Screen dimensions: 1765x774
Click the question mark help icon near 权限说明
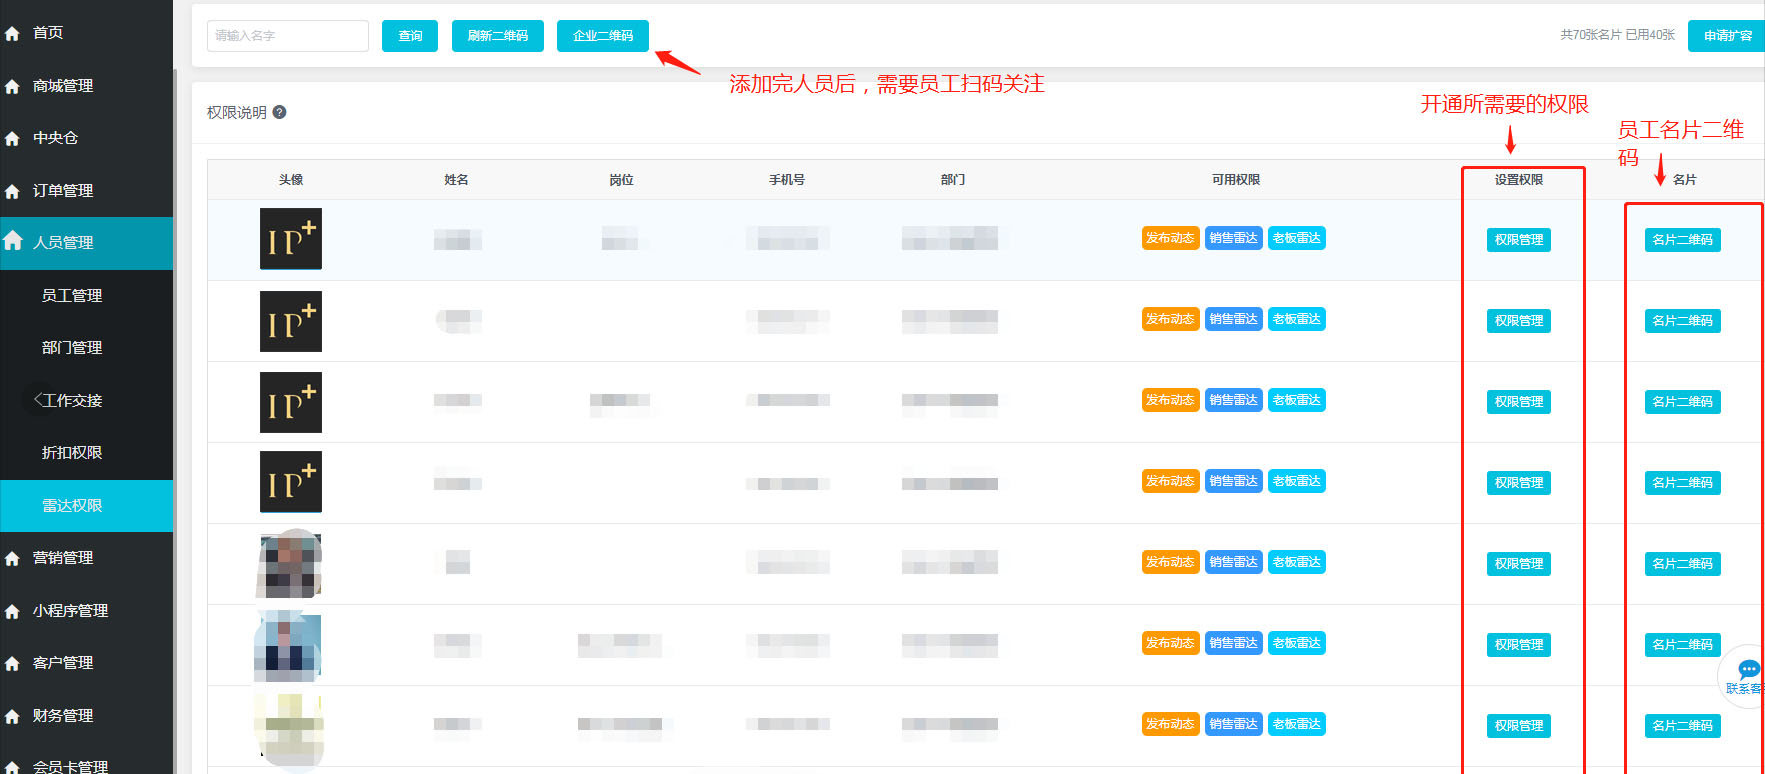[x=280, y=112]
